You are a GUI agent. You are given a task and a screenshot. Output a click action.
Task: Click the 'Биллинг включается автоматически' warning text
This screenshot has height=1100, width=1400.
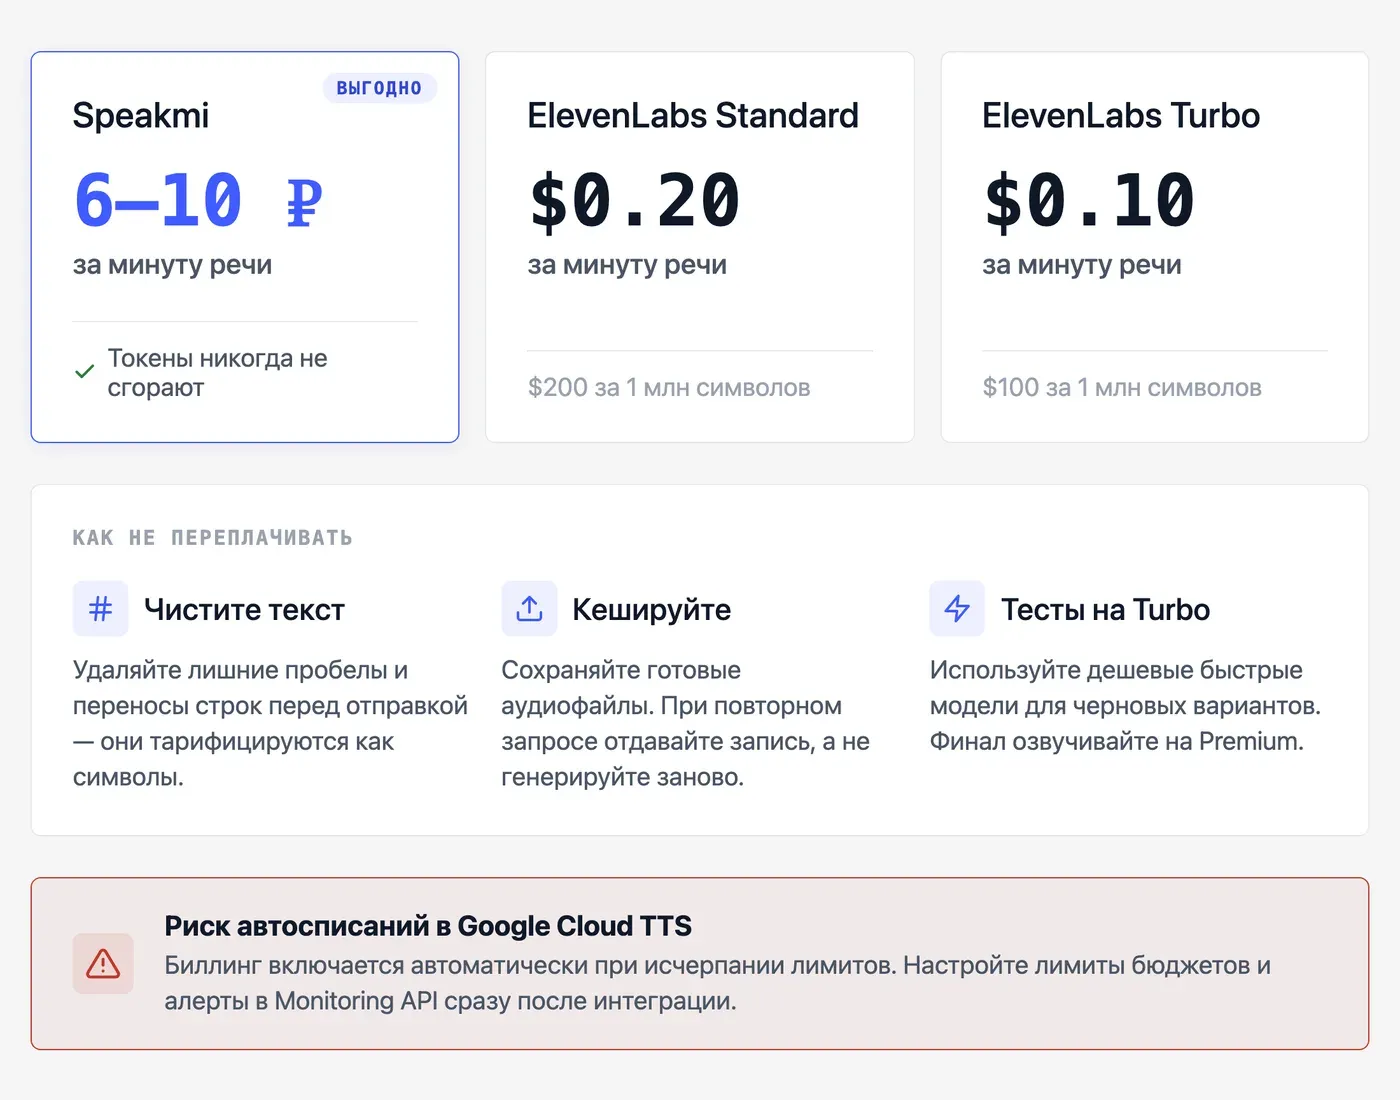point(717,983)
